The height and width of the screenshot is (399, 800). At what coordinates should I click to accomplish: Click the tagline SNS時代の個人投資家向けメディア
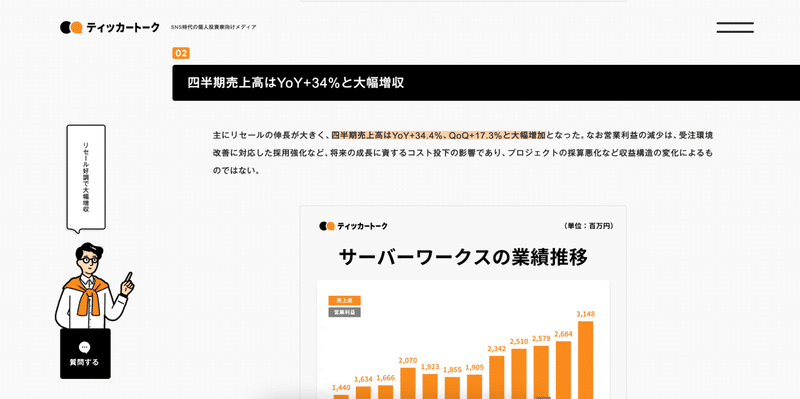214,27
